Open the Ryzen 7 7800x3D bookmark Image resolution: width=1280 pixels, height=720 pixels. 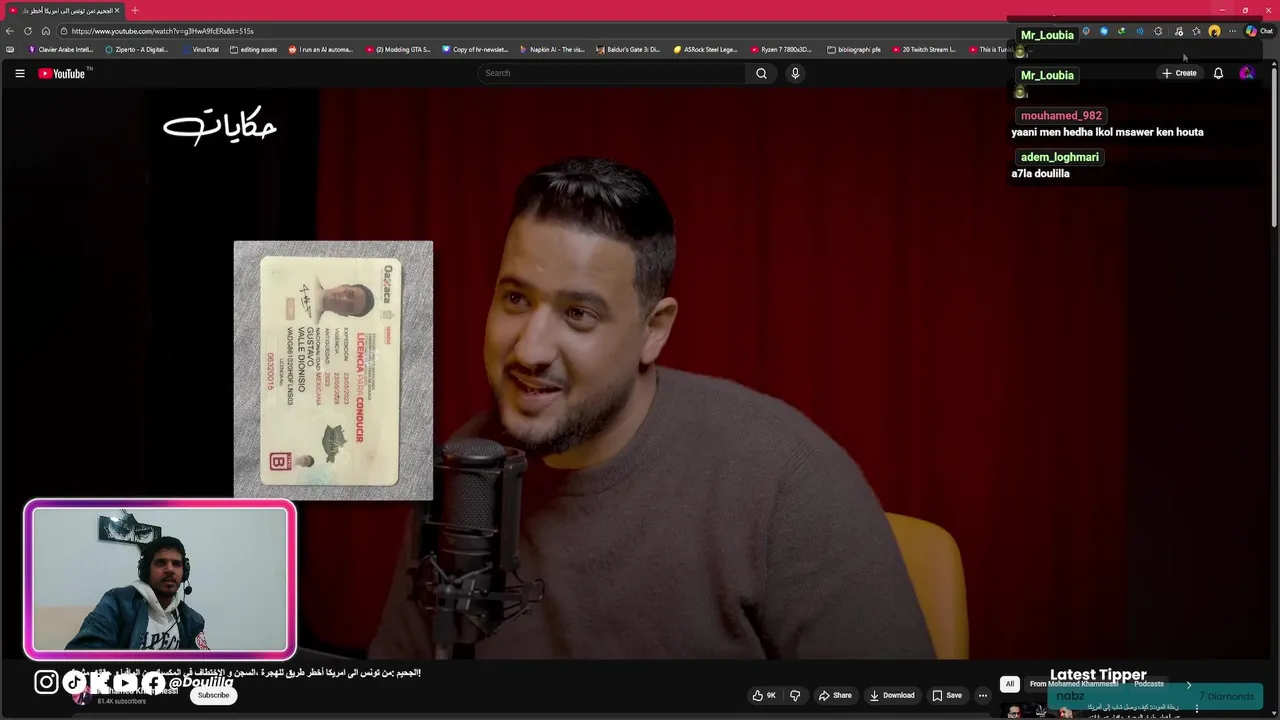tap(782, 49)
